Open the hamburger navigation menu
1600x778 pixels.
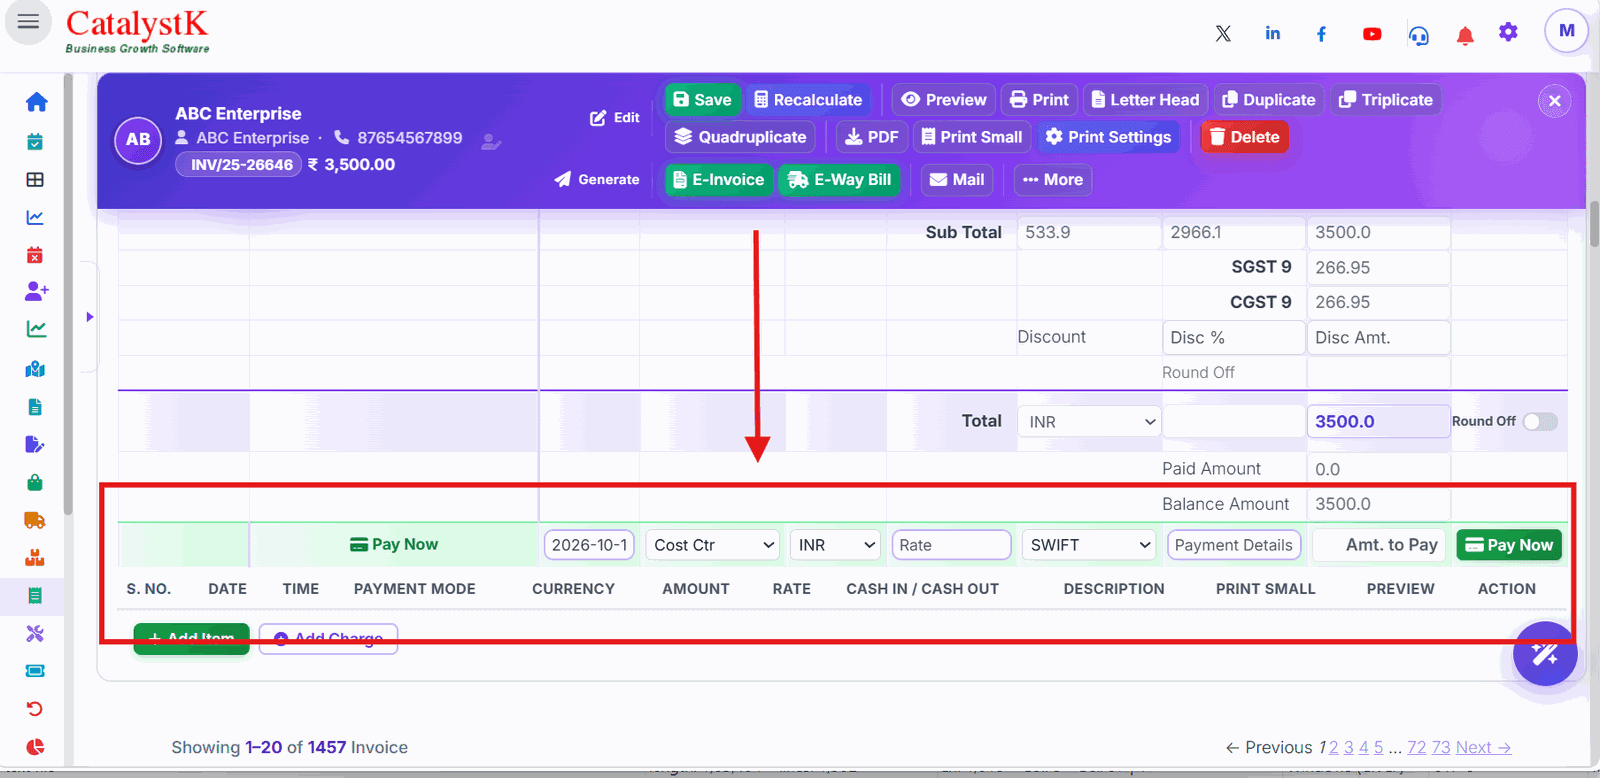28,22
